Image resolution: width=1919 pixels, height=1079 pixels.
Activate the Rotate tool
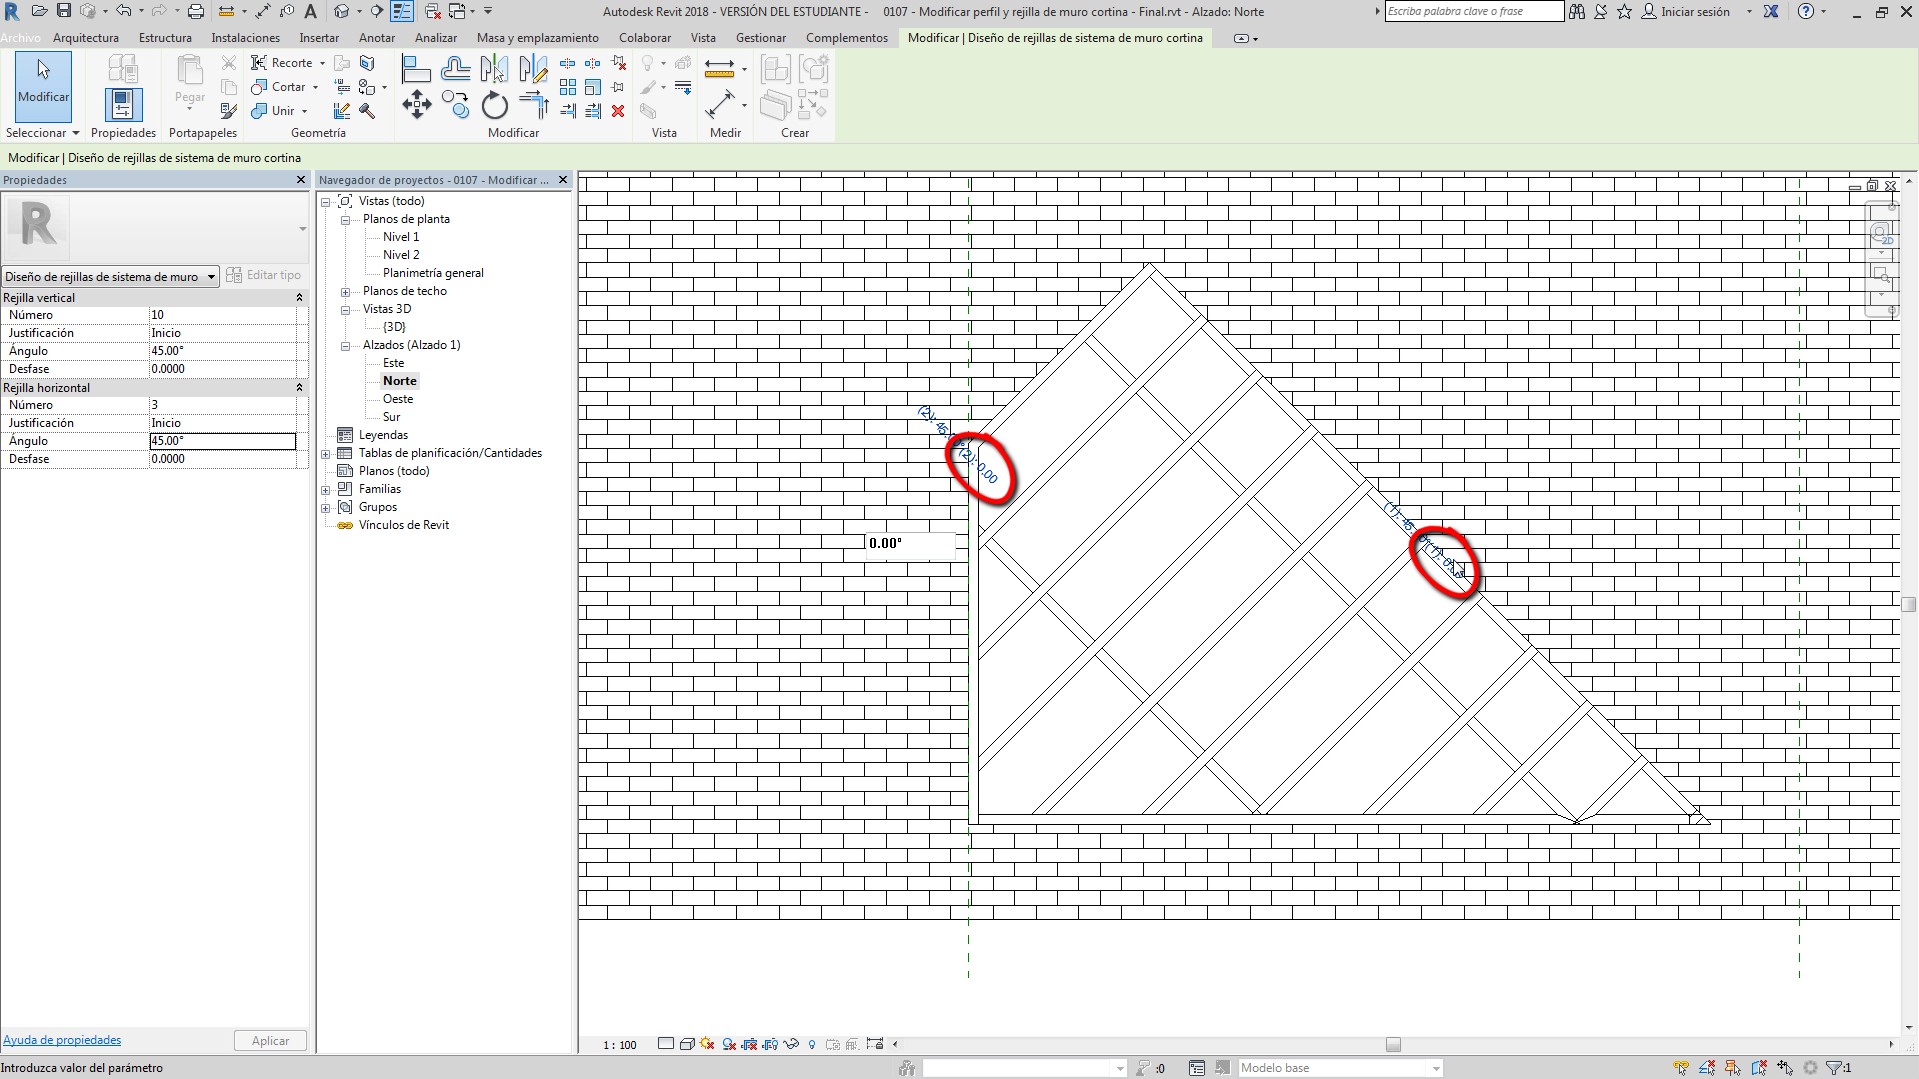pyautogui.click(x=494, y=104)
